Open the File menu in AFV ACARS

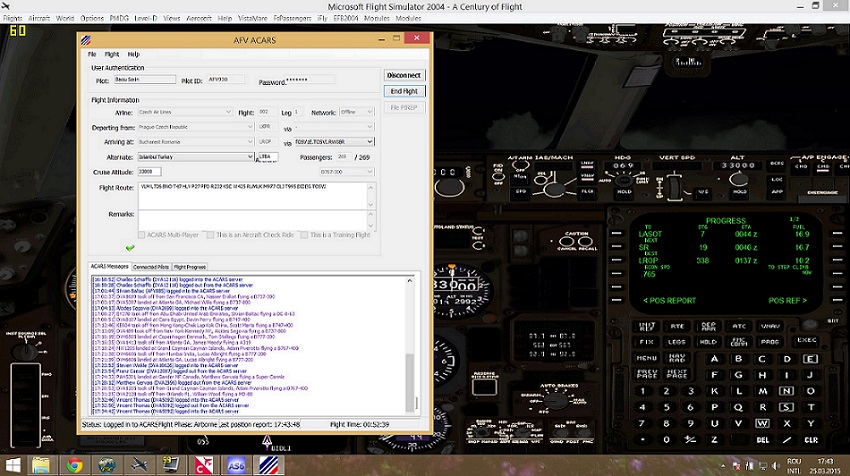click(x=92, y=54)
